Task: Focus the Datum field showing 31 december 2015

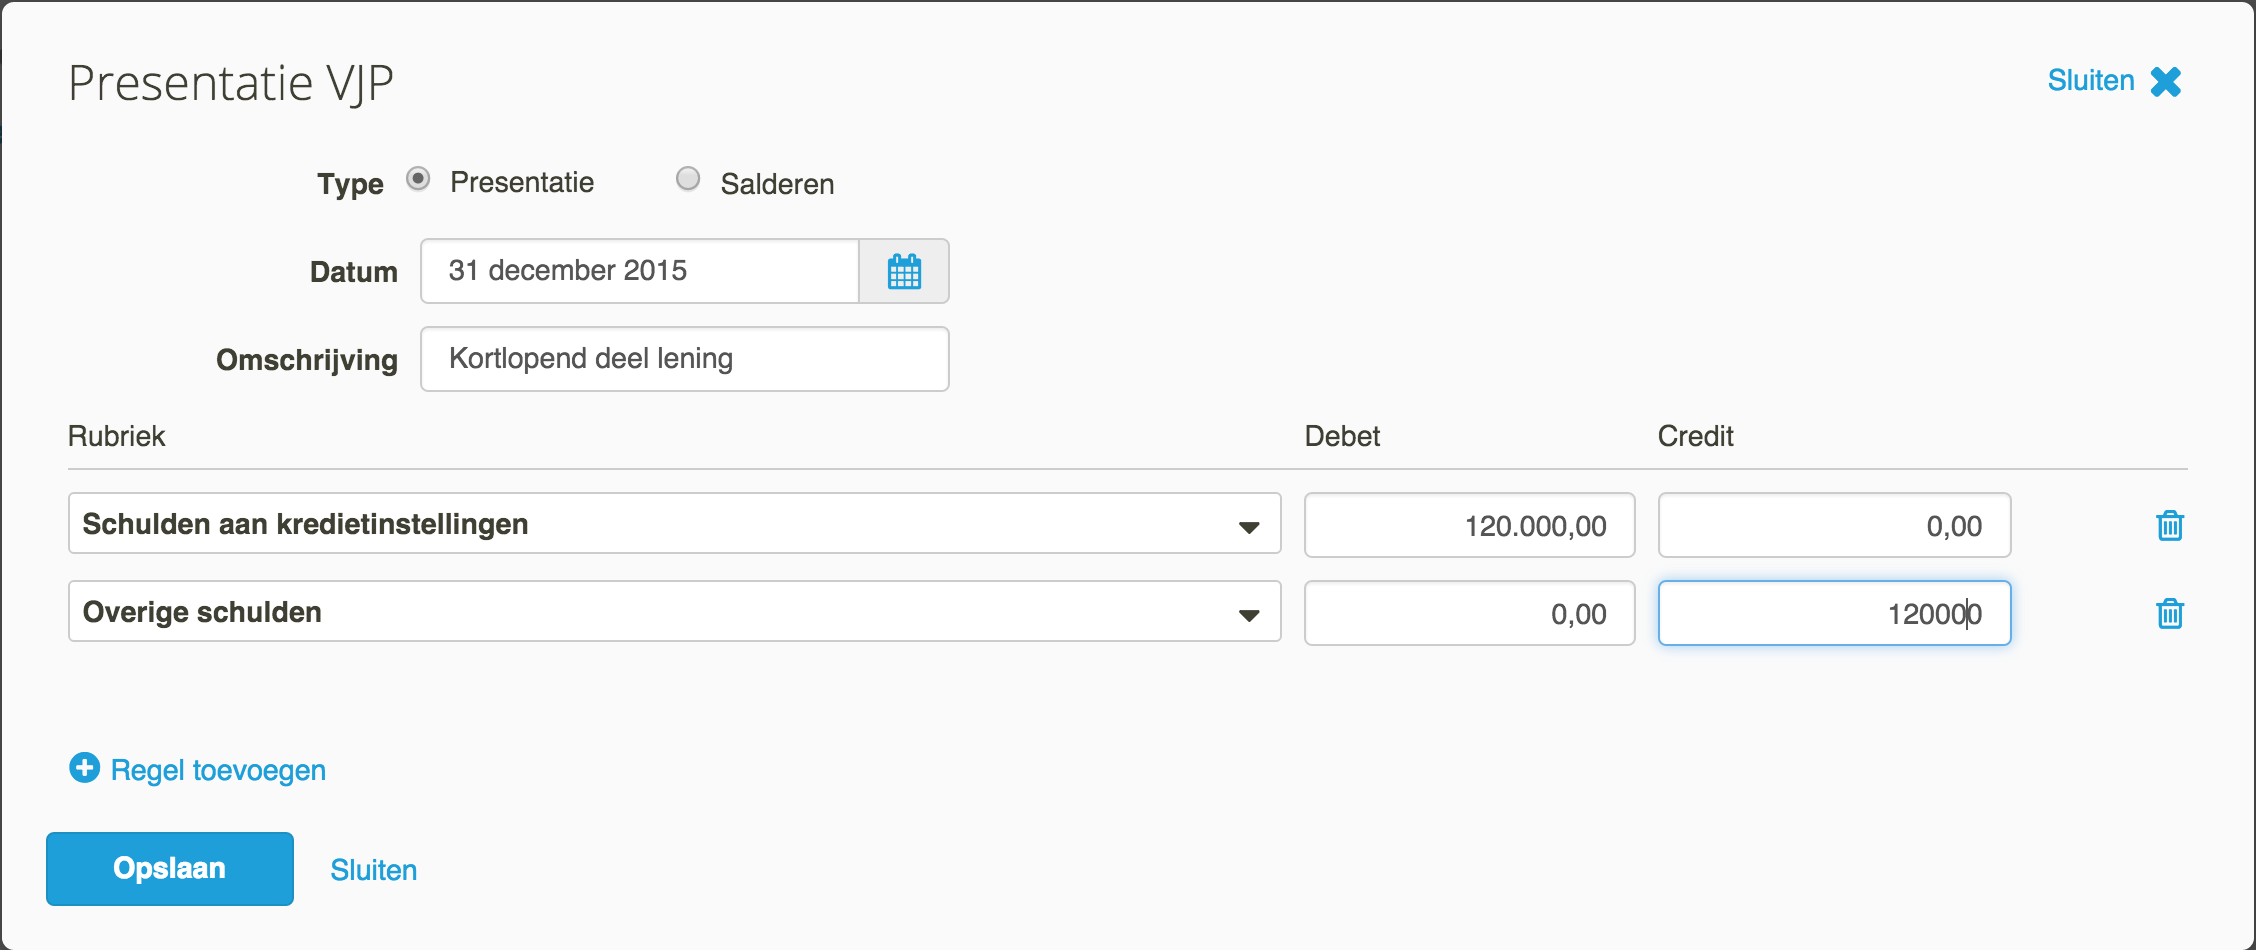Action: point(640,271)
